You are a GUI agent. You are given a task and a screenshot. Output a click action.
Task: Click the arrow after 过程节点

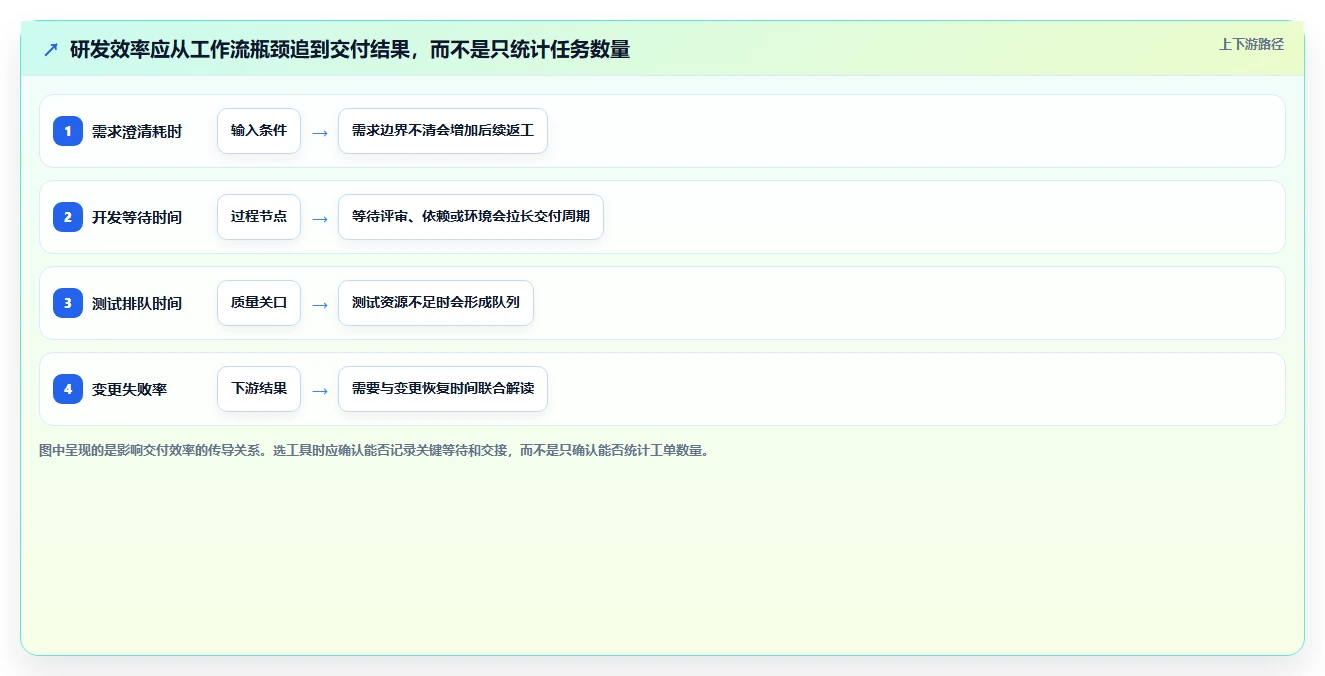pos(320,218)
